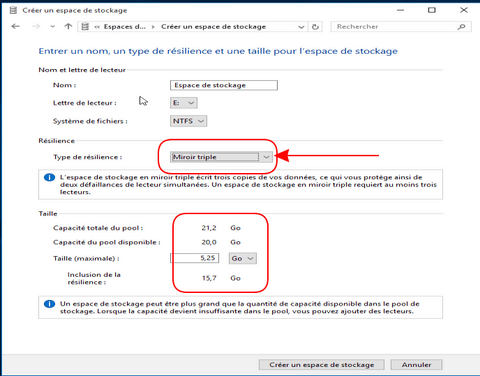Click the page heading 'Entrer un nom...'
The width and height of the screenshot is (480, 376).
click(x=218, y=51)
